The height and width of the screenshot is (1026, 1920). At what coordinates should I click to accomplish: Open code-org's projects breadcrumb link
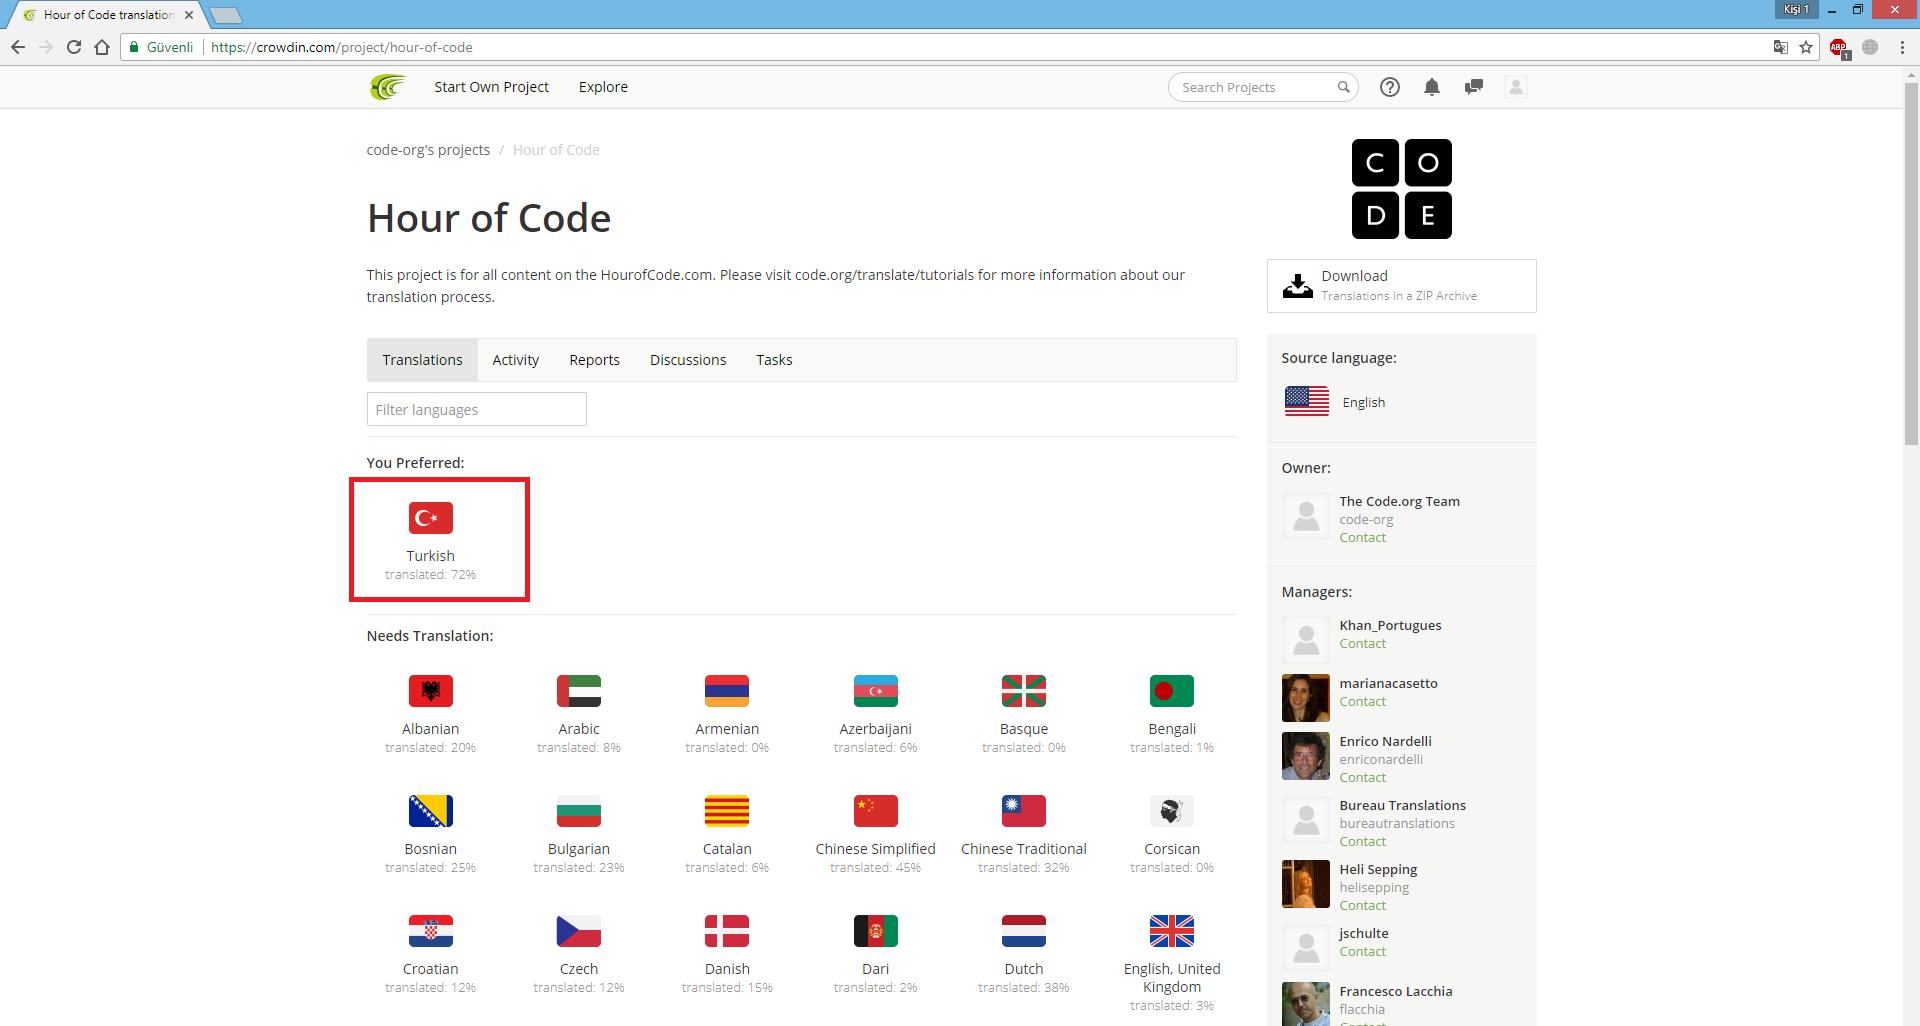pyautogui.click(x=428, y=150)
